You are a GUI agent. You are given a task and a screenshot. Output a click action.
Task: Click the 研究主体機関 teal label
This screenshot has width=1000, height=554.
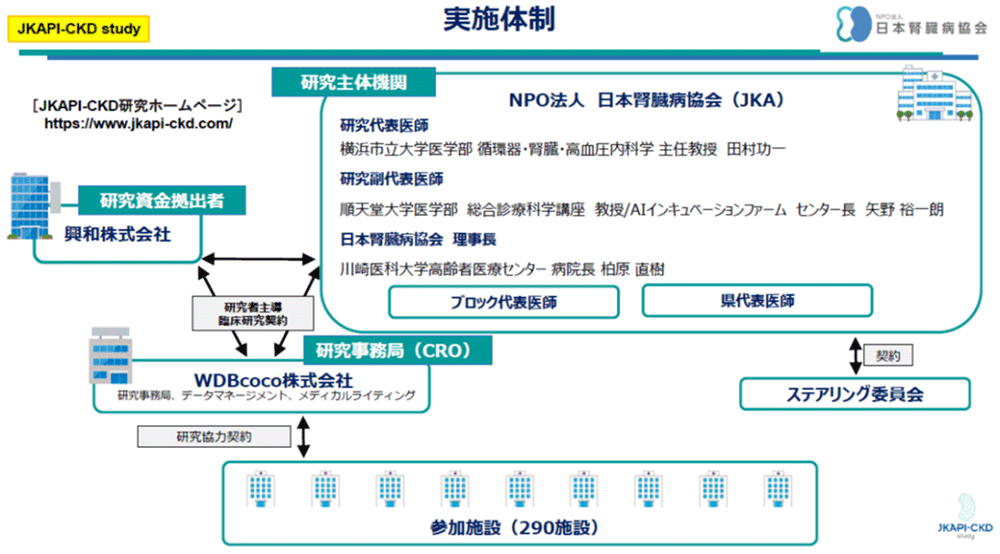[353, 82]
